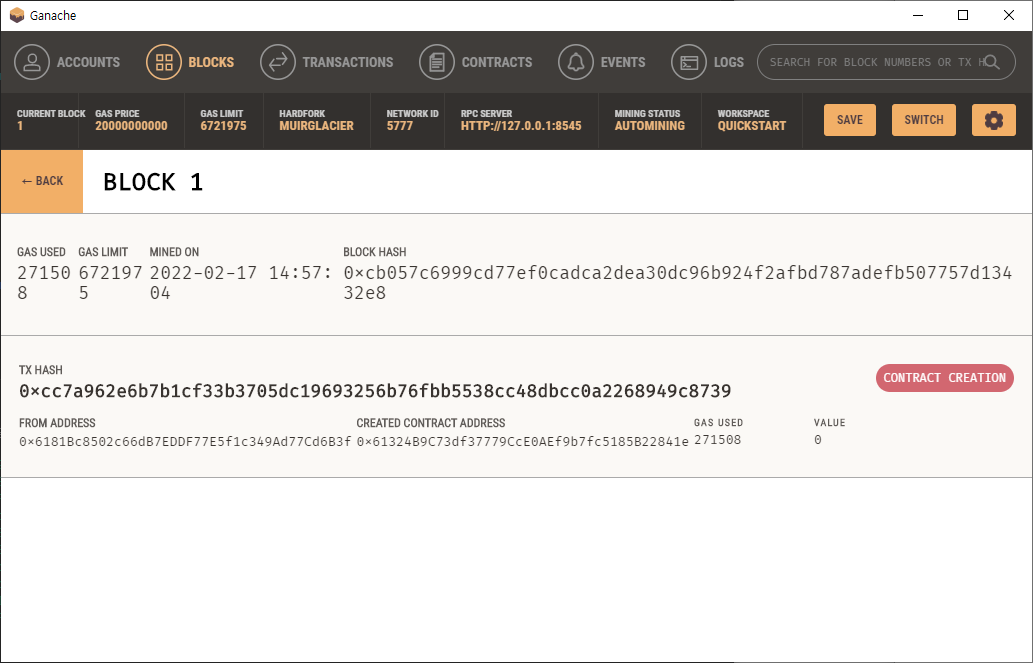1033x663 pixels.
Task: Click the Logs terminal icon
Action: click(688, 62)
